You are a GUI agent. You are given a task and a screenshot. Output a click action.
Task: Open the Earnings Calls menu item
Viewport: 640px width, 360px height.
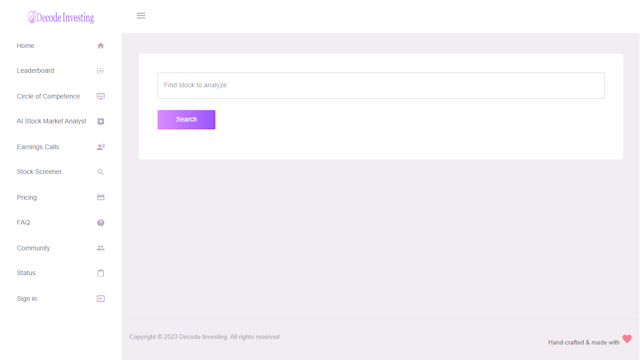[60, 147]
